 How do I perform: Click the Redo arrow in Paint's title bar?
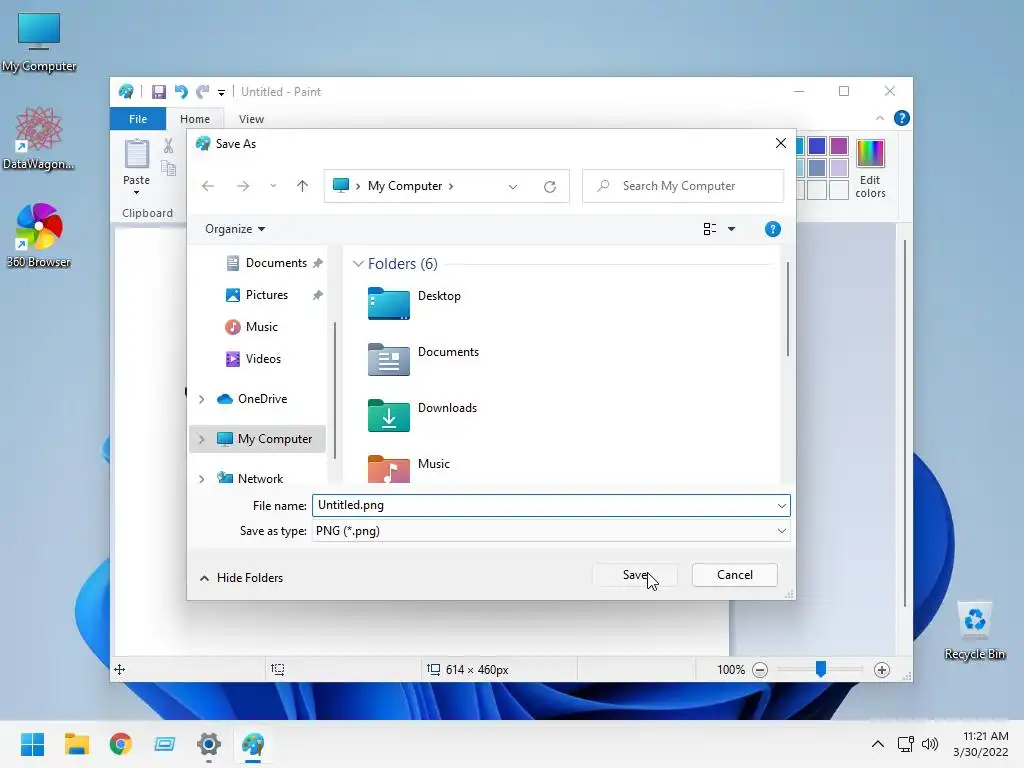pos(203,92)
